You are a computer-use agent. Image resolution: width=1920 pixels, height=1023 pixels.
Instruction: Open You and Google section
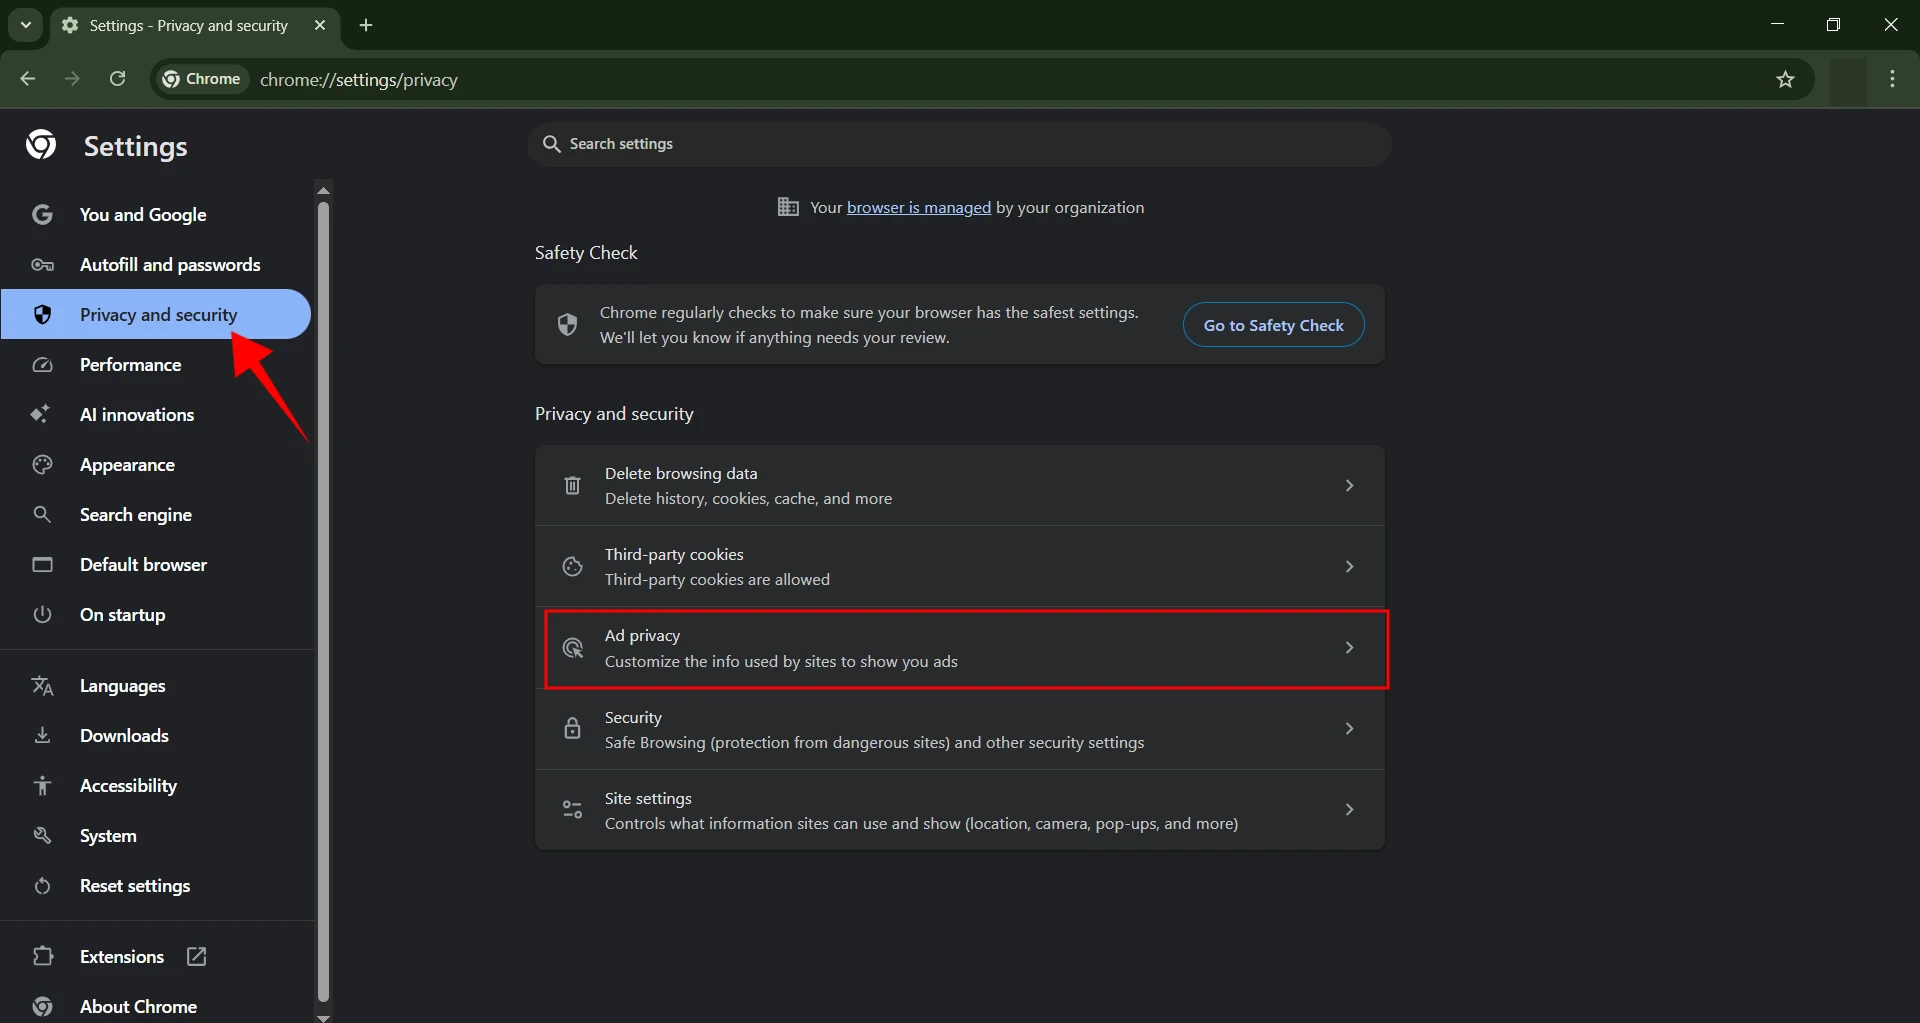click(156, 214)
